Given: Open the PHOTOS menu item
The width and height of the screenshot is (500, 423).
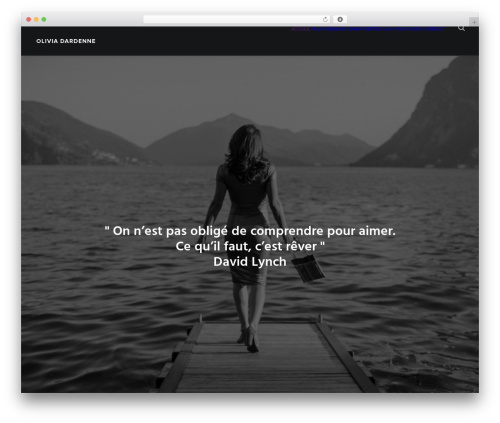Looking at the screenshot, I should click(404, 29).
